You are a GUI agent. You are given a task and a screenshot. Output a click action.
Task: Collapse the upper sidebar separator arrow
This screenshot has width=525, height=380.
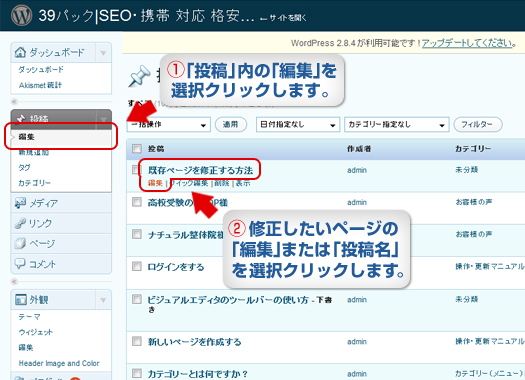click(14, 101)
